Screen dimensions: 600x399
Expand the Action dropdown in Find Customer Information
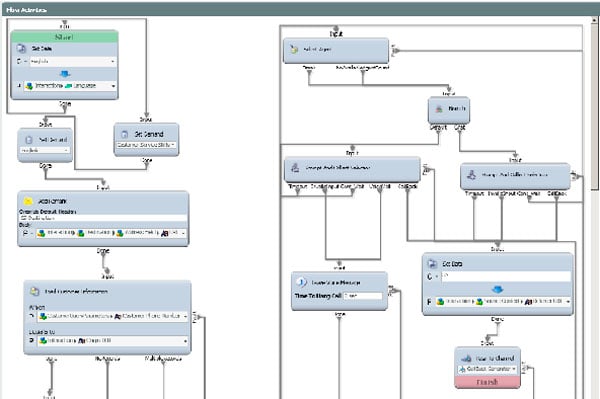(186, 316)
